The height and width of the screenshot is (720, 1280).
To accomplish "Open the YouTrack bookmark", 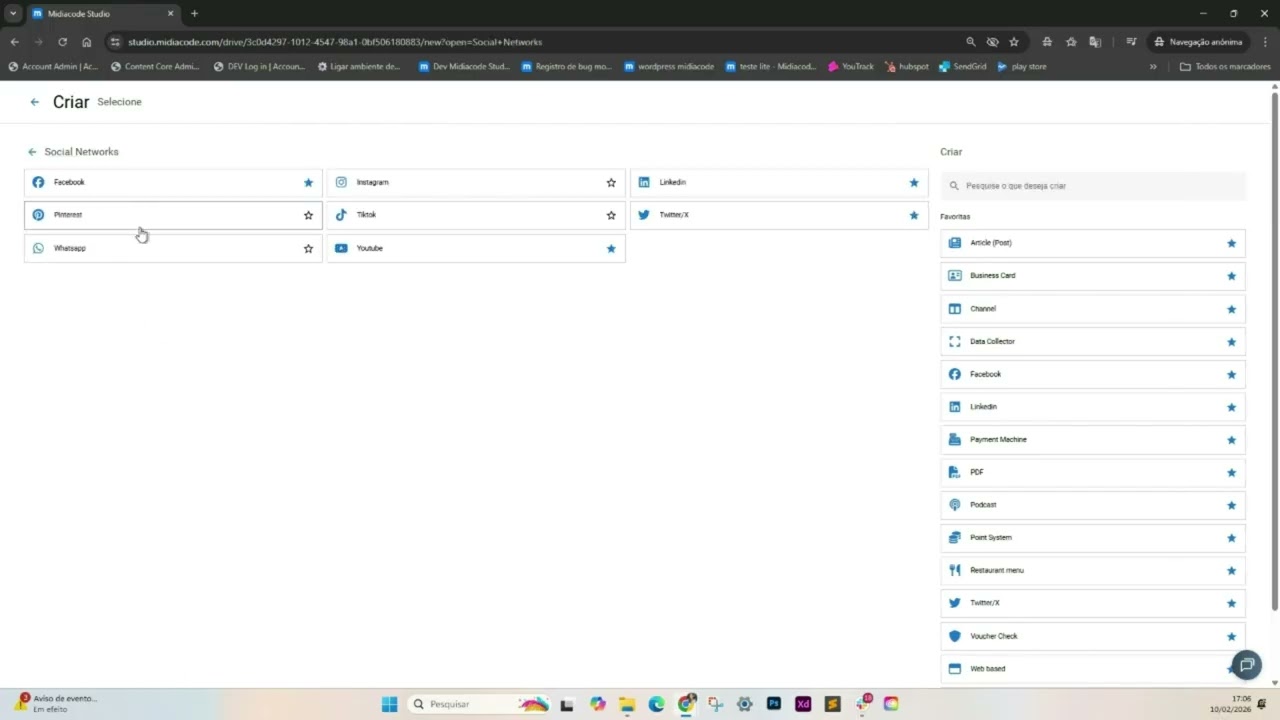I will 851,67.
